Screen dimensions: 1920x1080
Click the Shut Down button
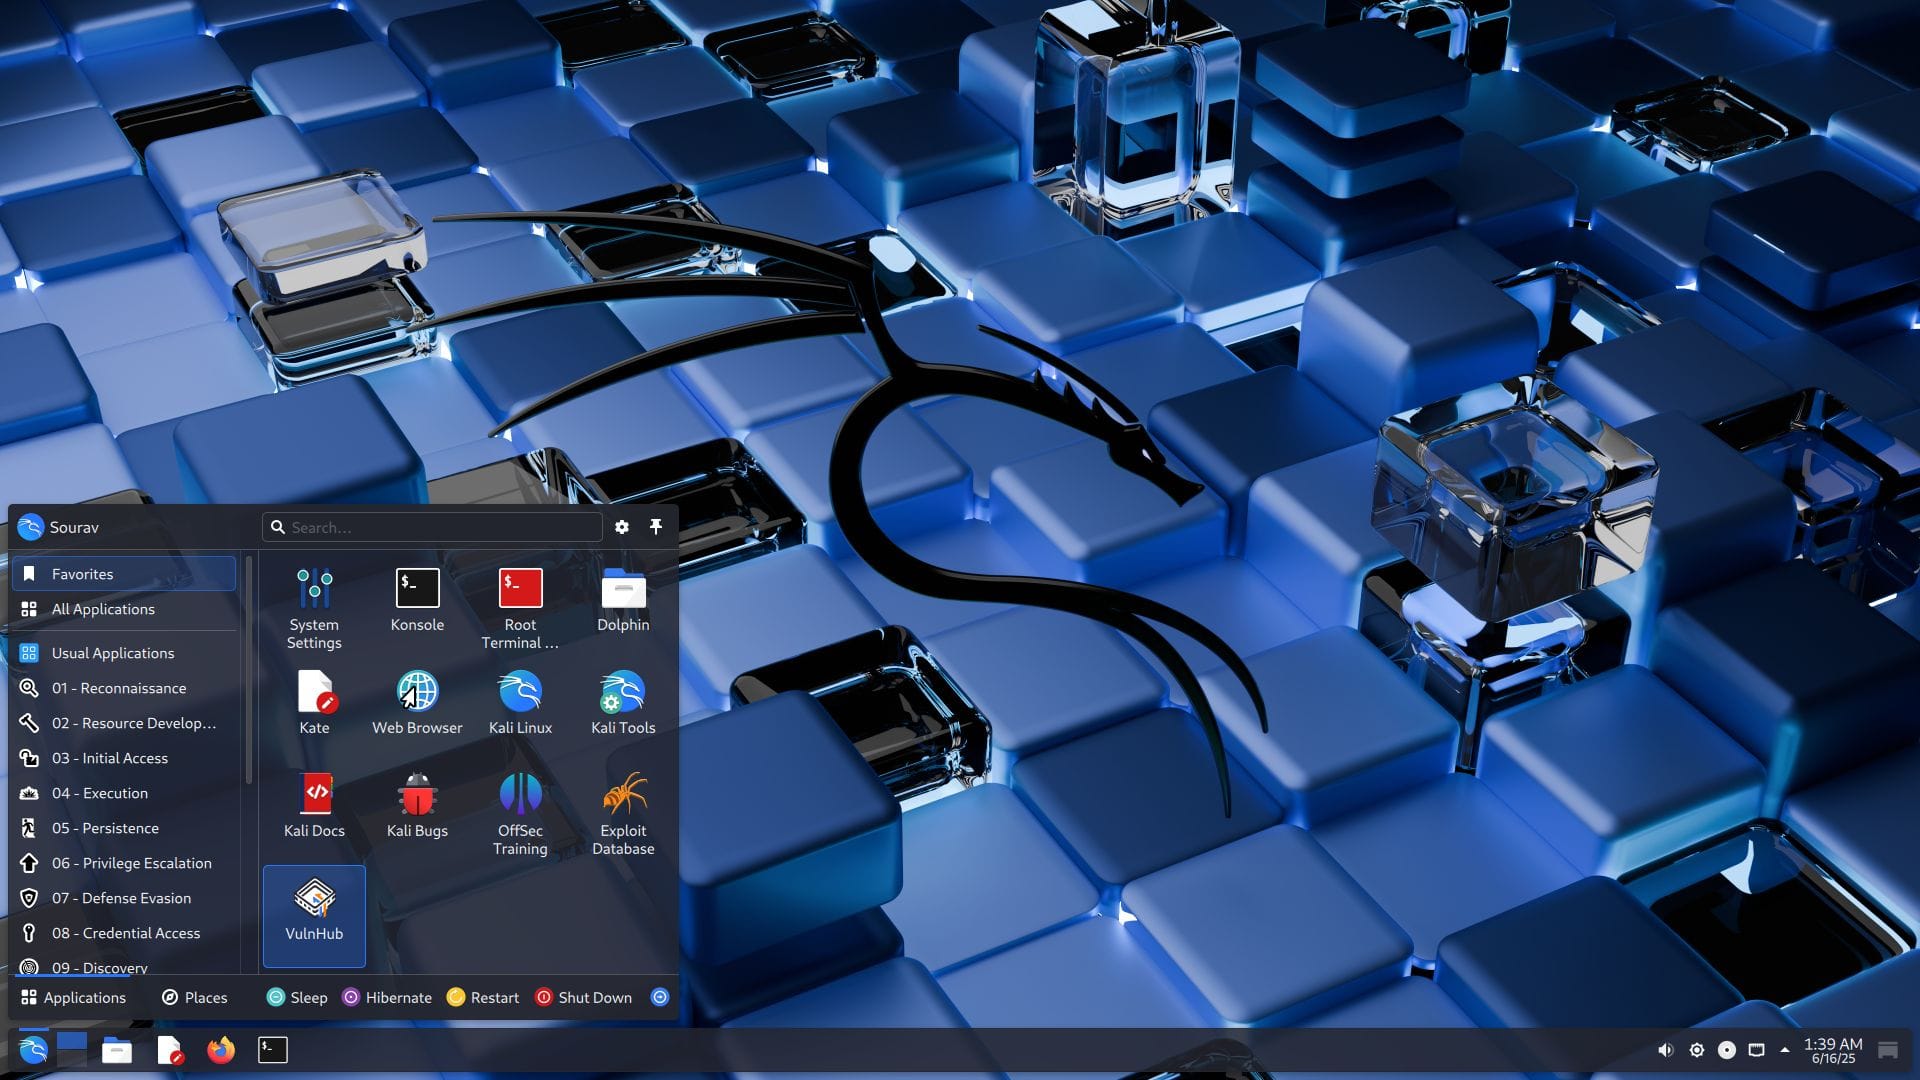[584, 997]
